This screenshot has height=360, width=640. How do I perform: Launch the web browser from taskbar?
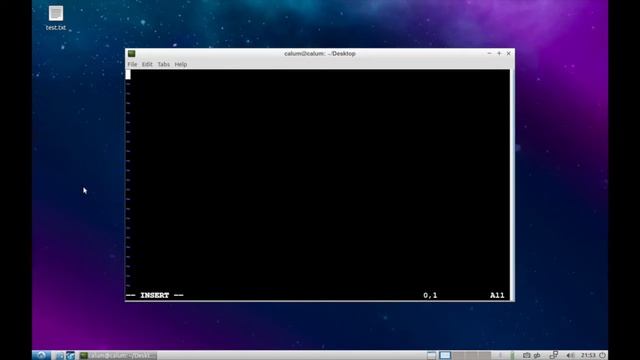pyautogui.click(x=70, y=356)
